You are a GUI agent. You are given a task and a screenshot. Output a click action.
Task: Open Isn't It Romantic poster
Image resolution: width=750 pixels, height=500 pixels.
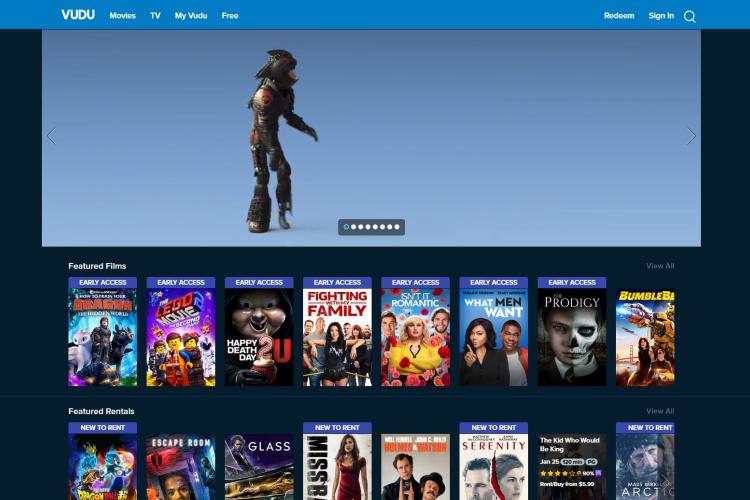tap(415, 332)
